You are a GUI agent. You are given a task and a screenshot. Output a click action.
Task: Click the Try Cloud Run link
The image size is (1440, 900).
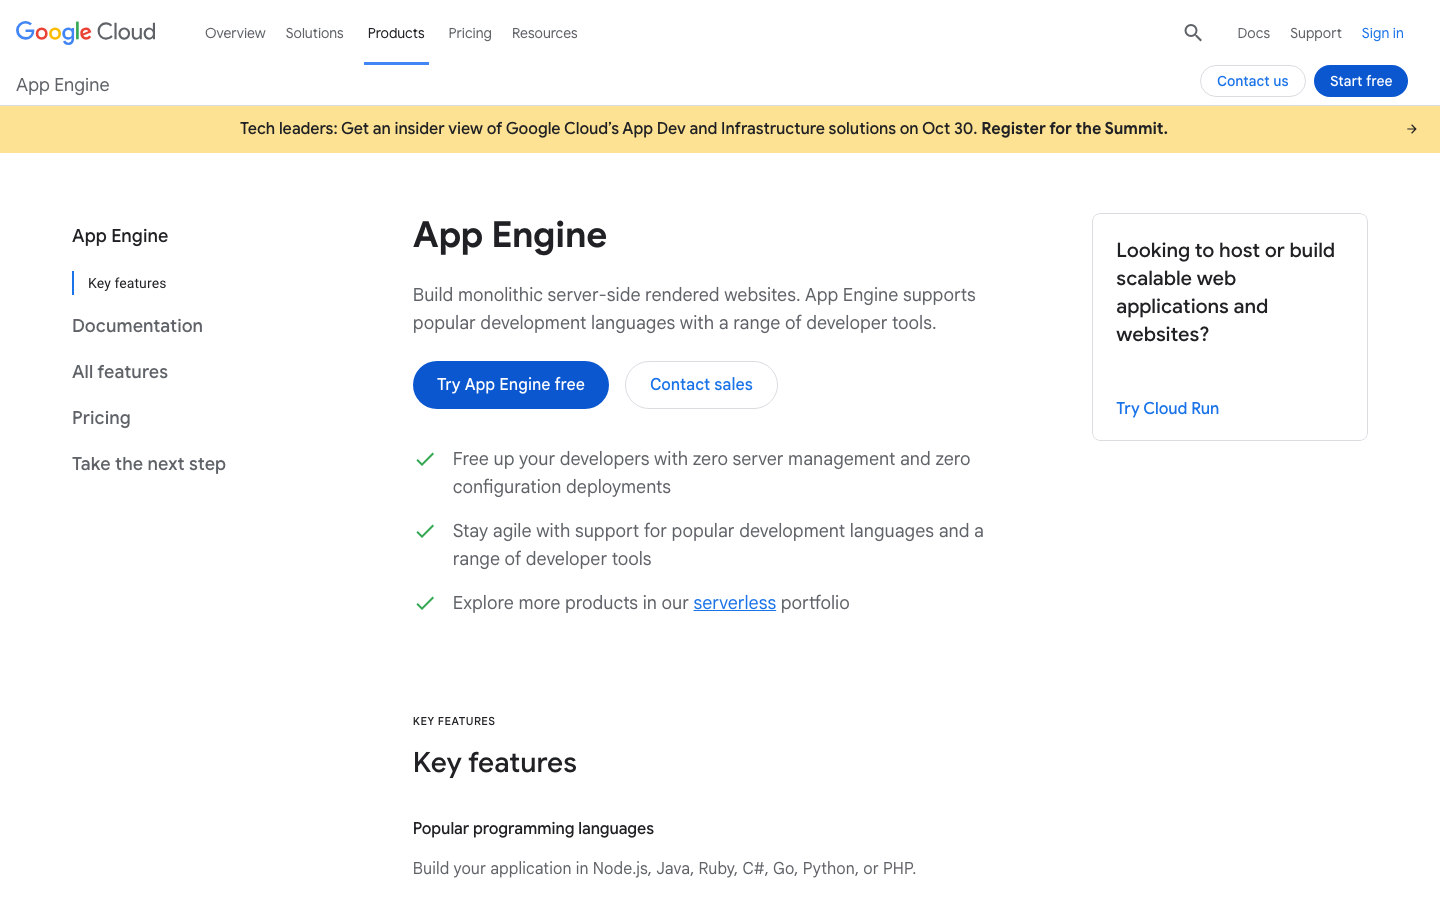tap(1167, 408)
